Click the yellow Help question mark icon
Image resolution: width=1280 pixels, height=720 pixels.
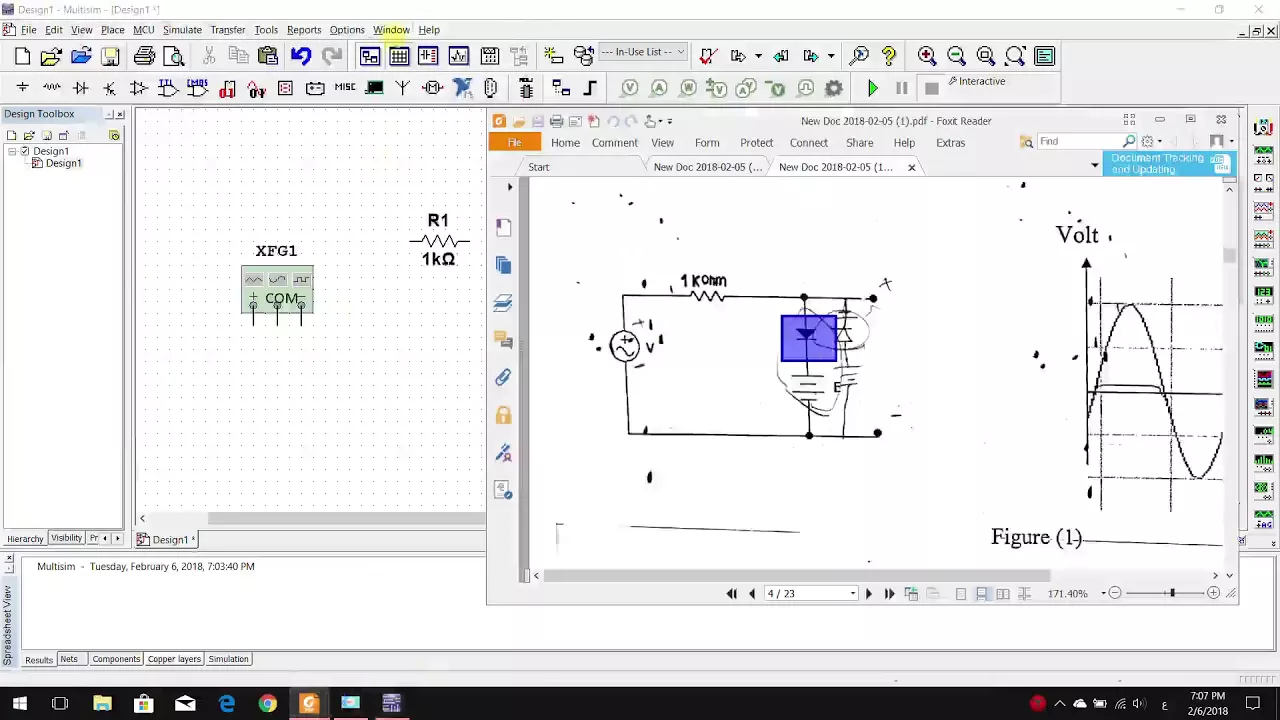pyautogui.click(x=889, y=56)
